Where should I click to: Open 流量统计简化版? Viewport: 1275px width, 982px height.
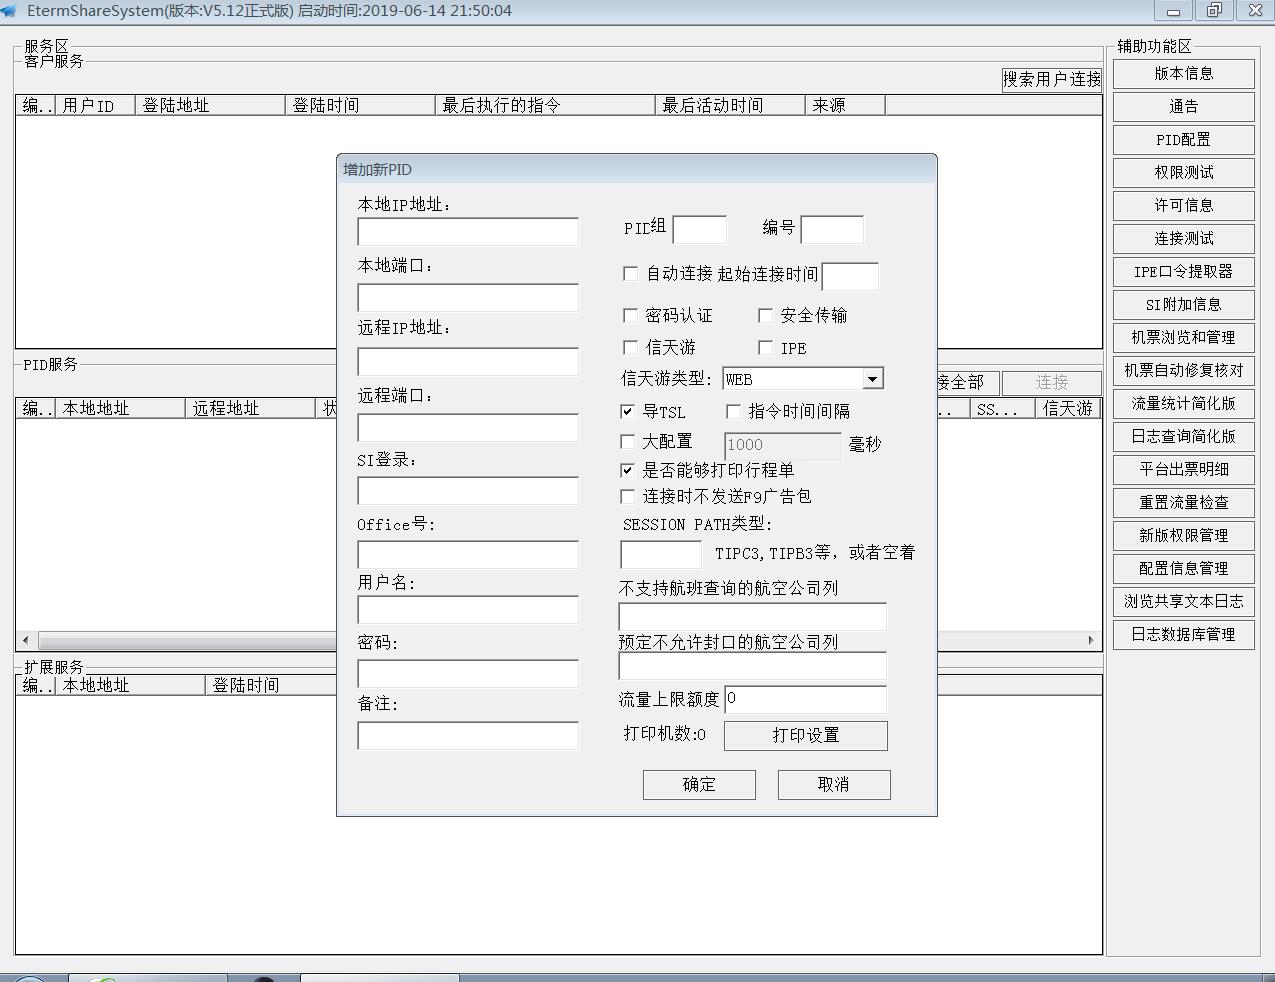(1183, 403)
